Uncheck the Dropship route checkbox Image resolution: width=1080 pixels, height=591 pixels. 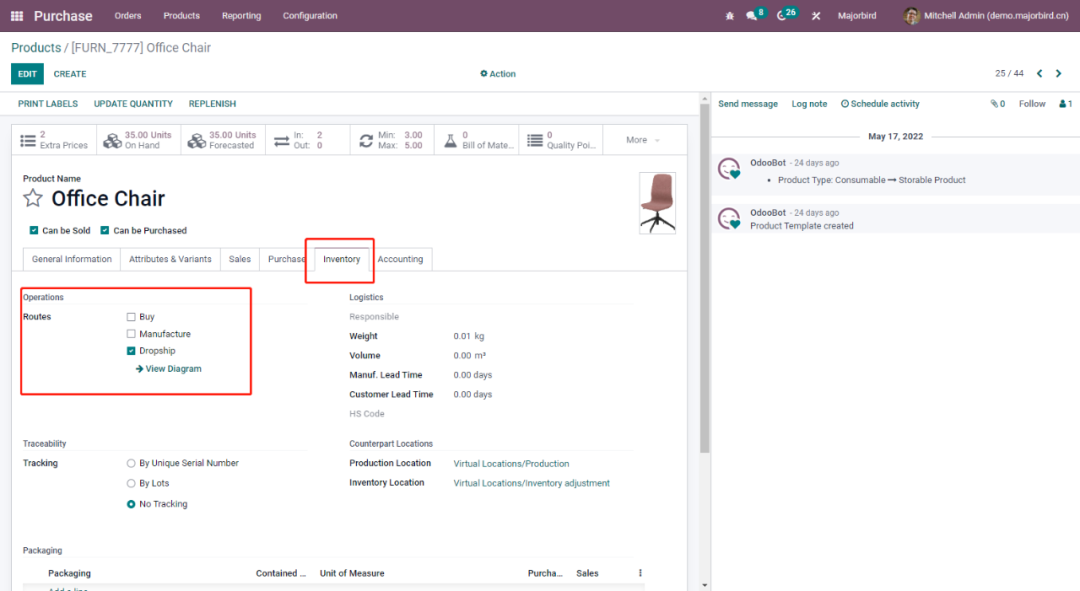tap(131, 351)
